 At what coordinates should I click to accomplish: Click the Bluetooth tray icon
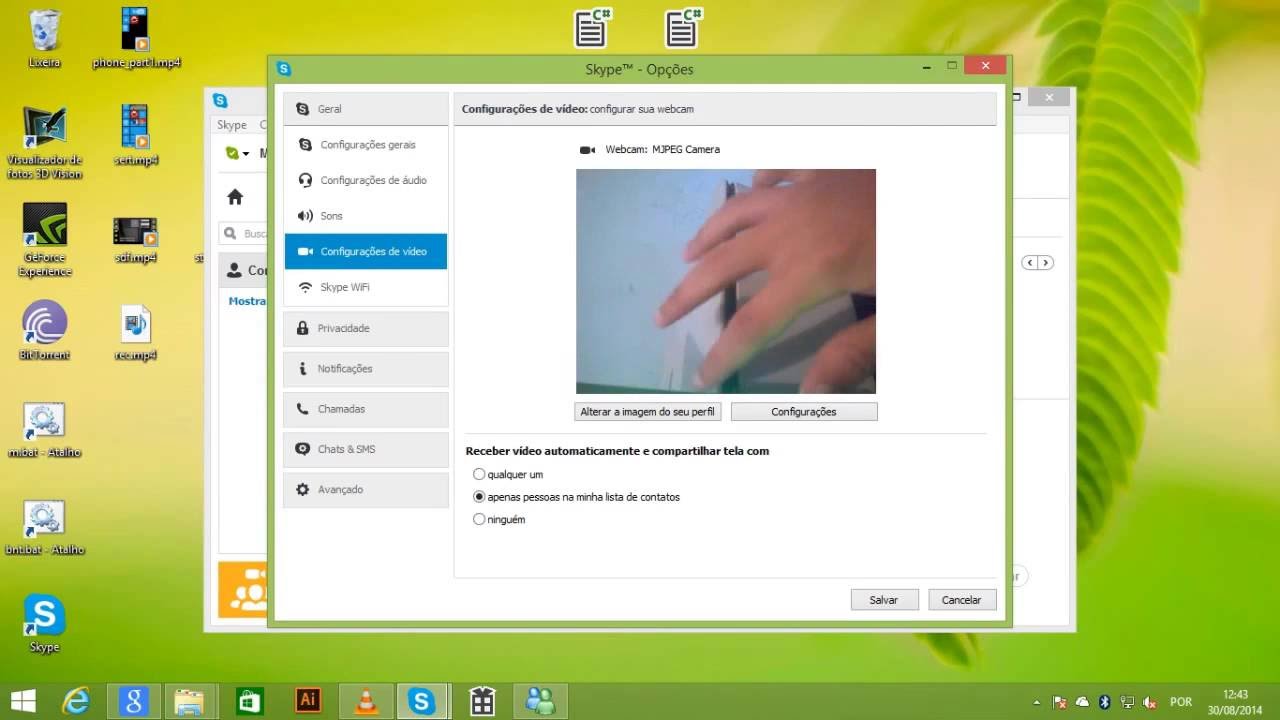(x=1105, y=702)
